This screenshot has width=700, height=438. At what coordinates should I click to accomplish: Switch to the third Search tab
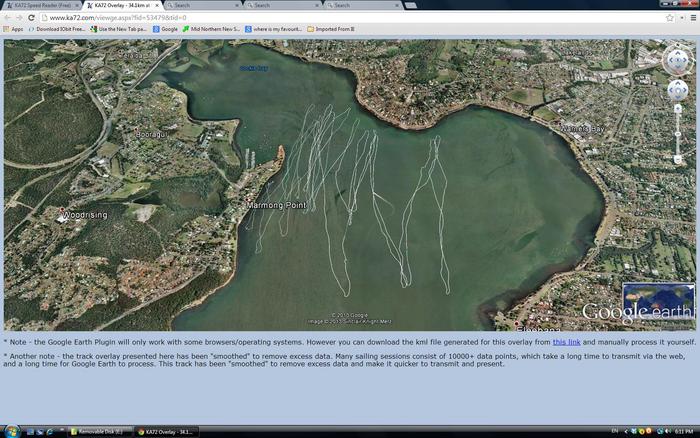tap(362, 5)
